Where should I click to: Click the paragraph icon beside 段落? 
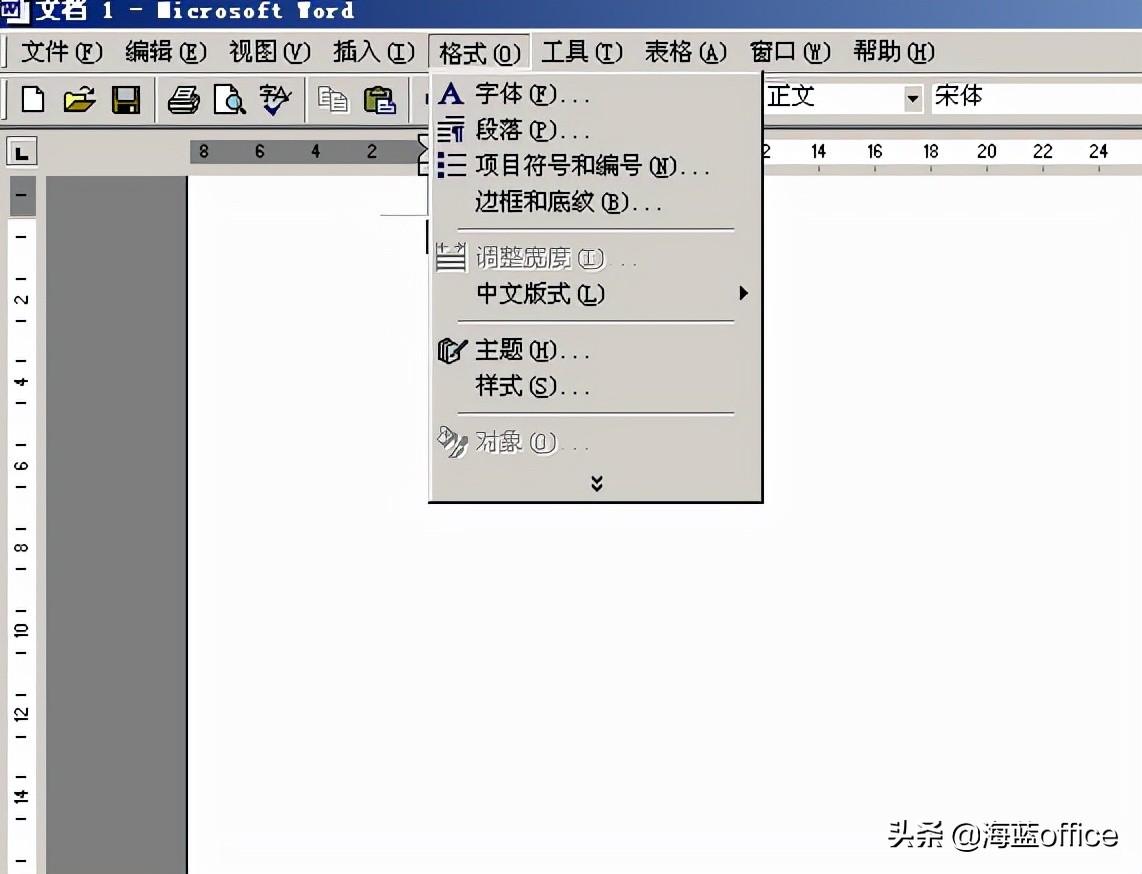tap(451, 129)
